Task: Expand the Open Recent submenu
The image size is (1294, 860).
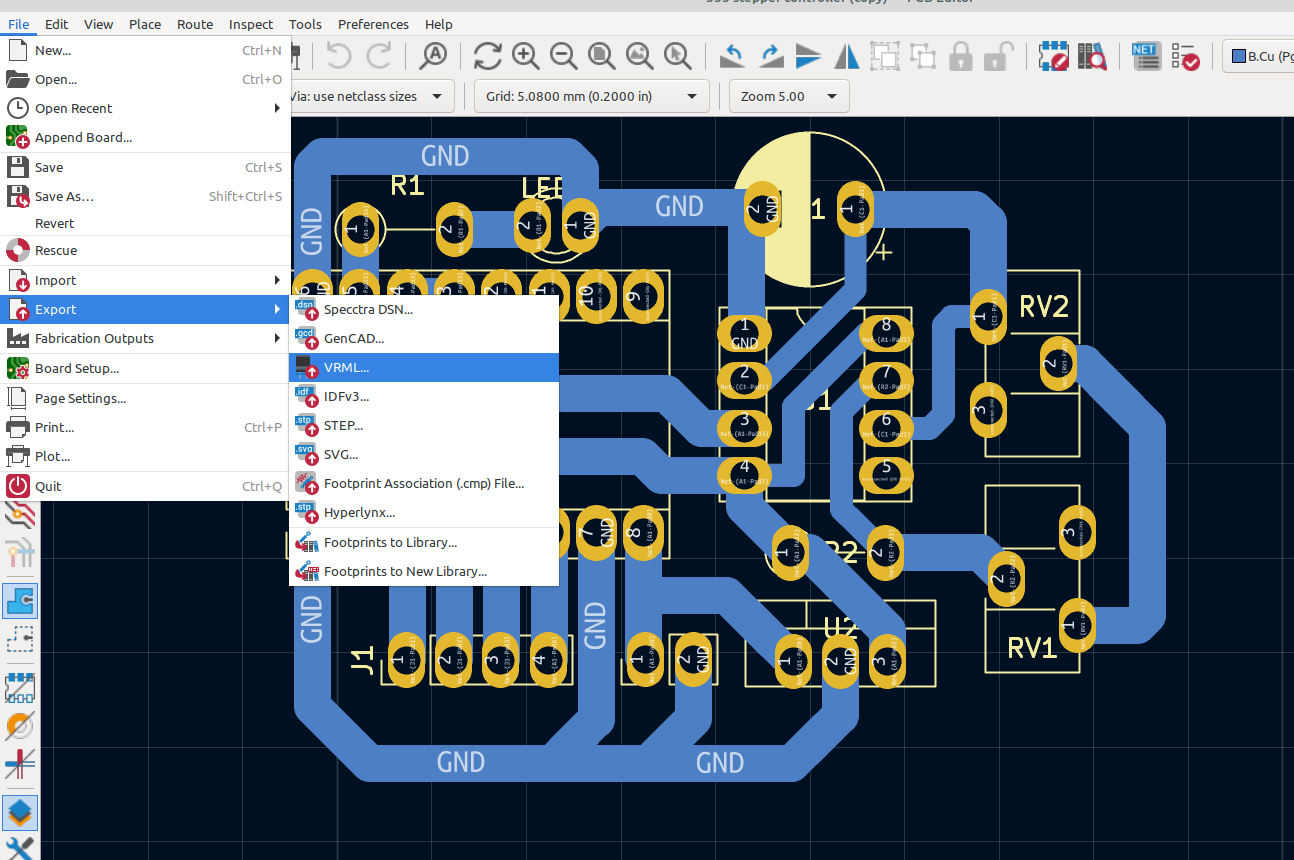Action: pos(145,108)
